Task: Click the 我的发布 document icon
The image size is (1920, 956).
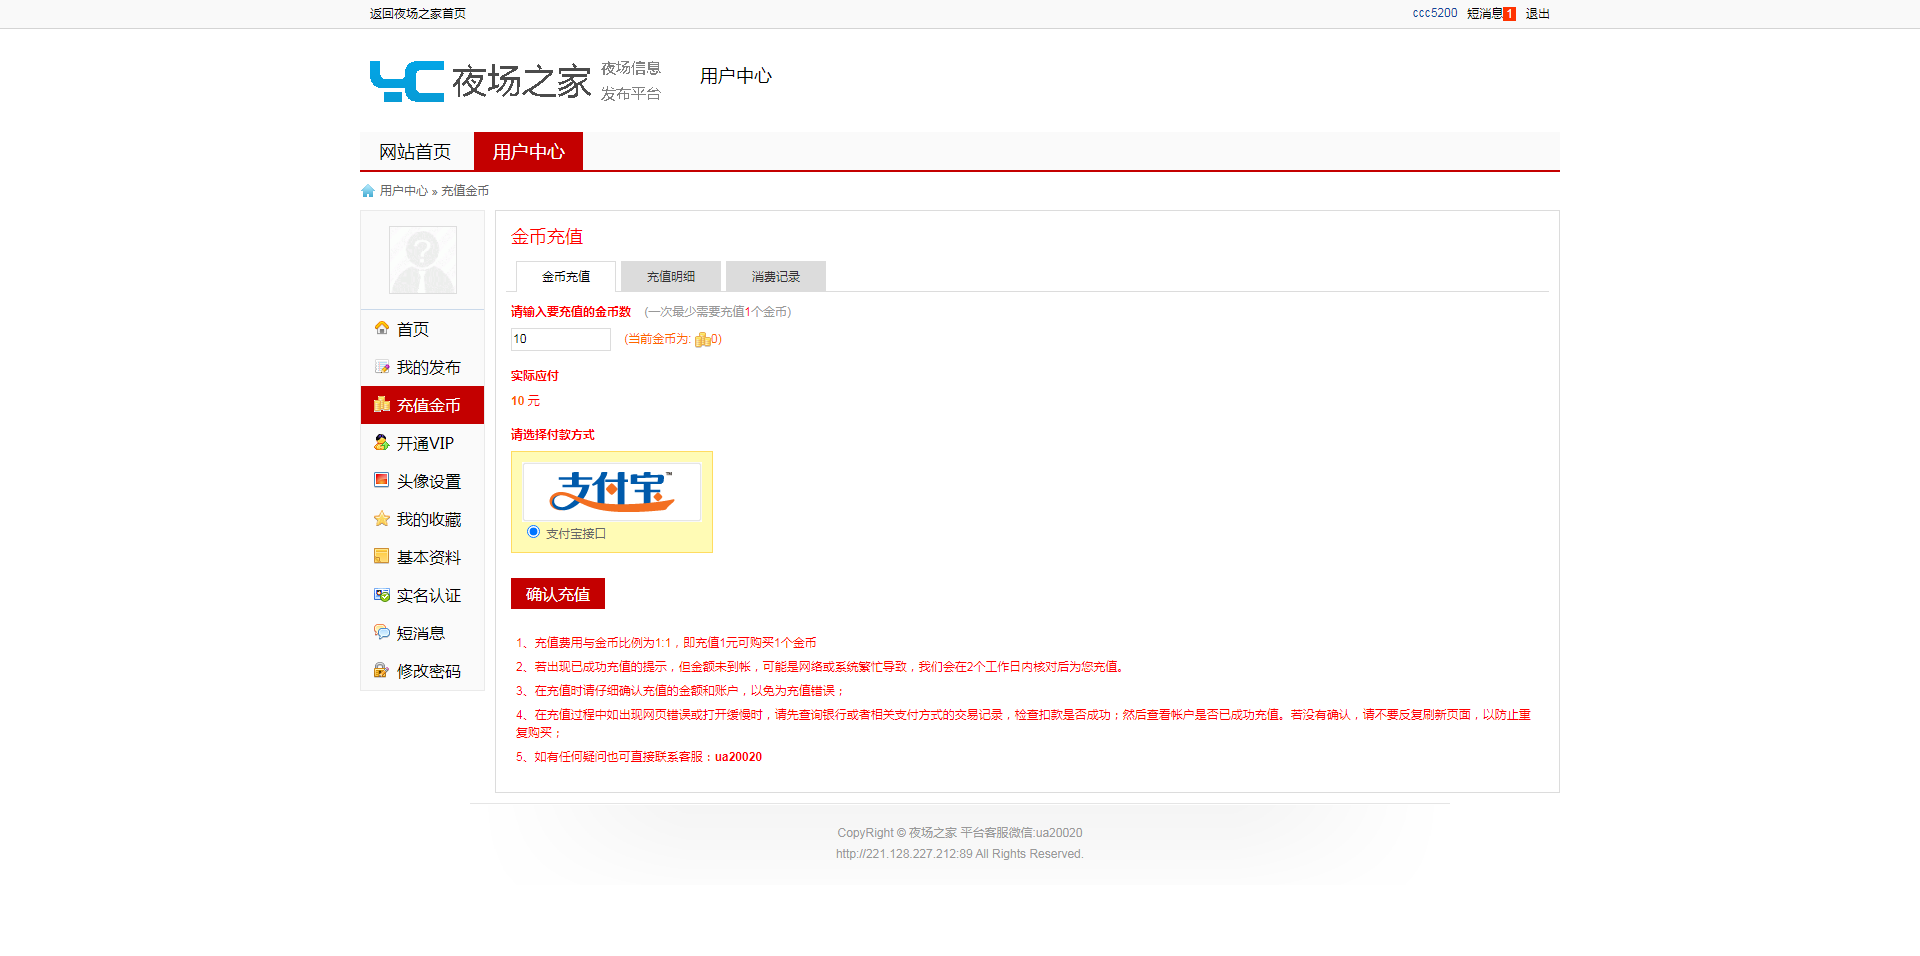Action: (x=381, y=366)
